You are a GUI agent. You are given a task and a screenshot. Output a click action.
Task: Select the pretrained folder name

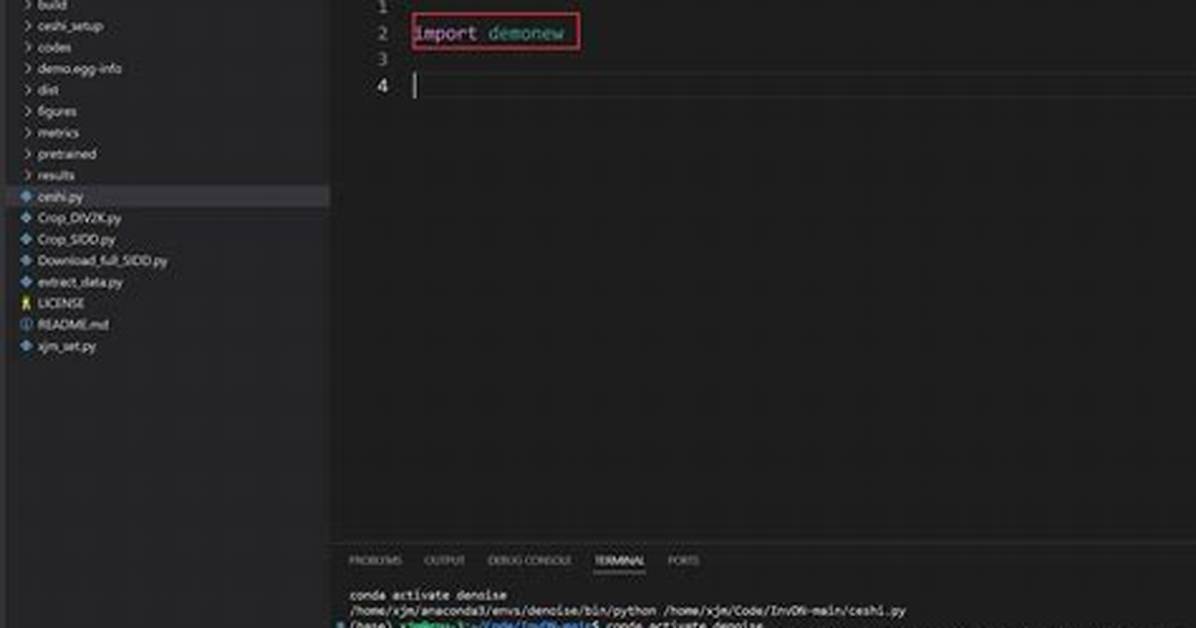[x=67, y=154]
